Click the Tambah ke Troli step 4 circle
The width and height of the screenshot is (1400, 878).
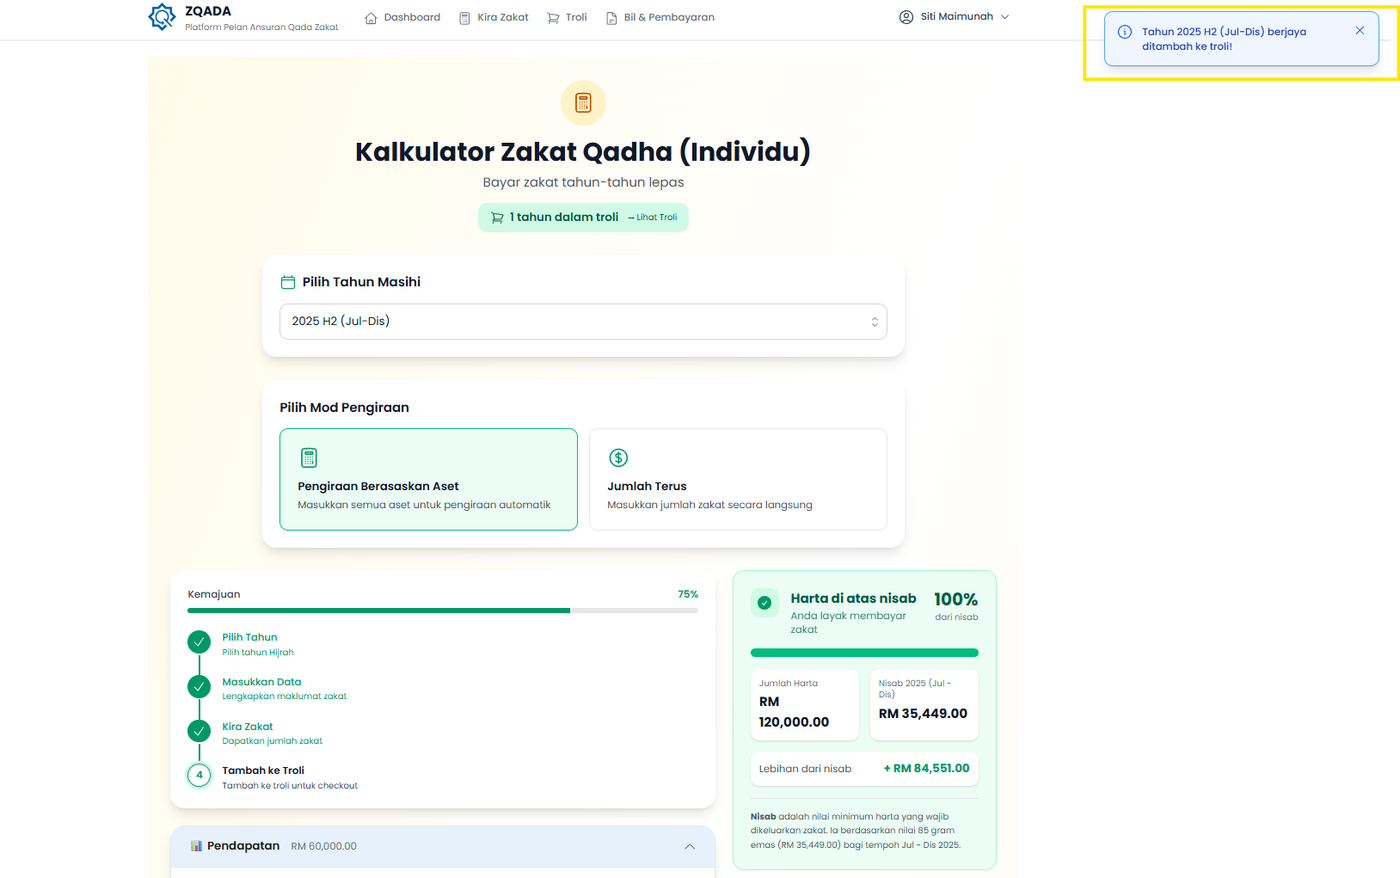199,775
